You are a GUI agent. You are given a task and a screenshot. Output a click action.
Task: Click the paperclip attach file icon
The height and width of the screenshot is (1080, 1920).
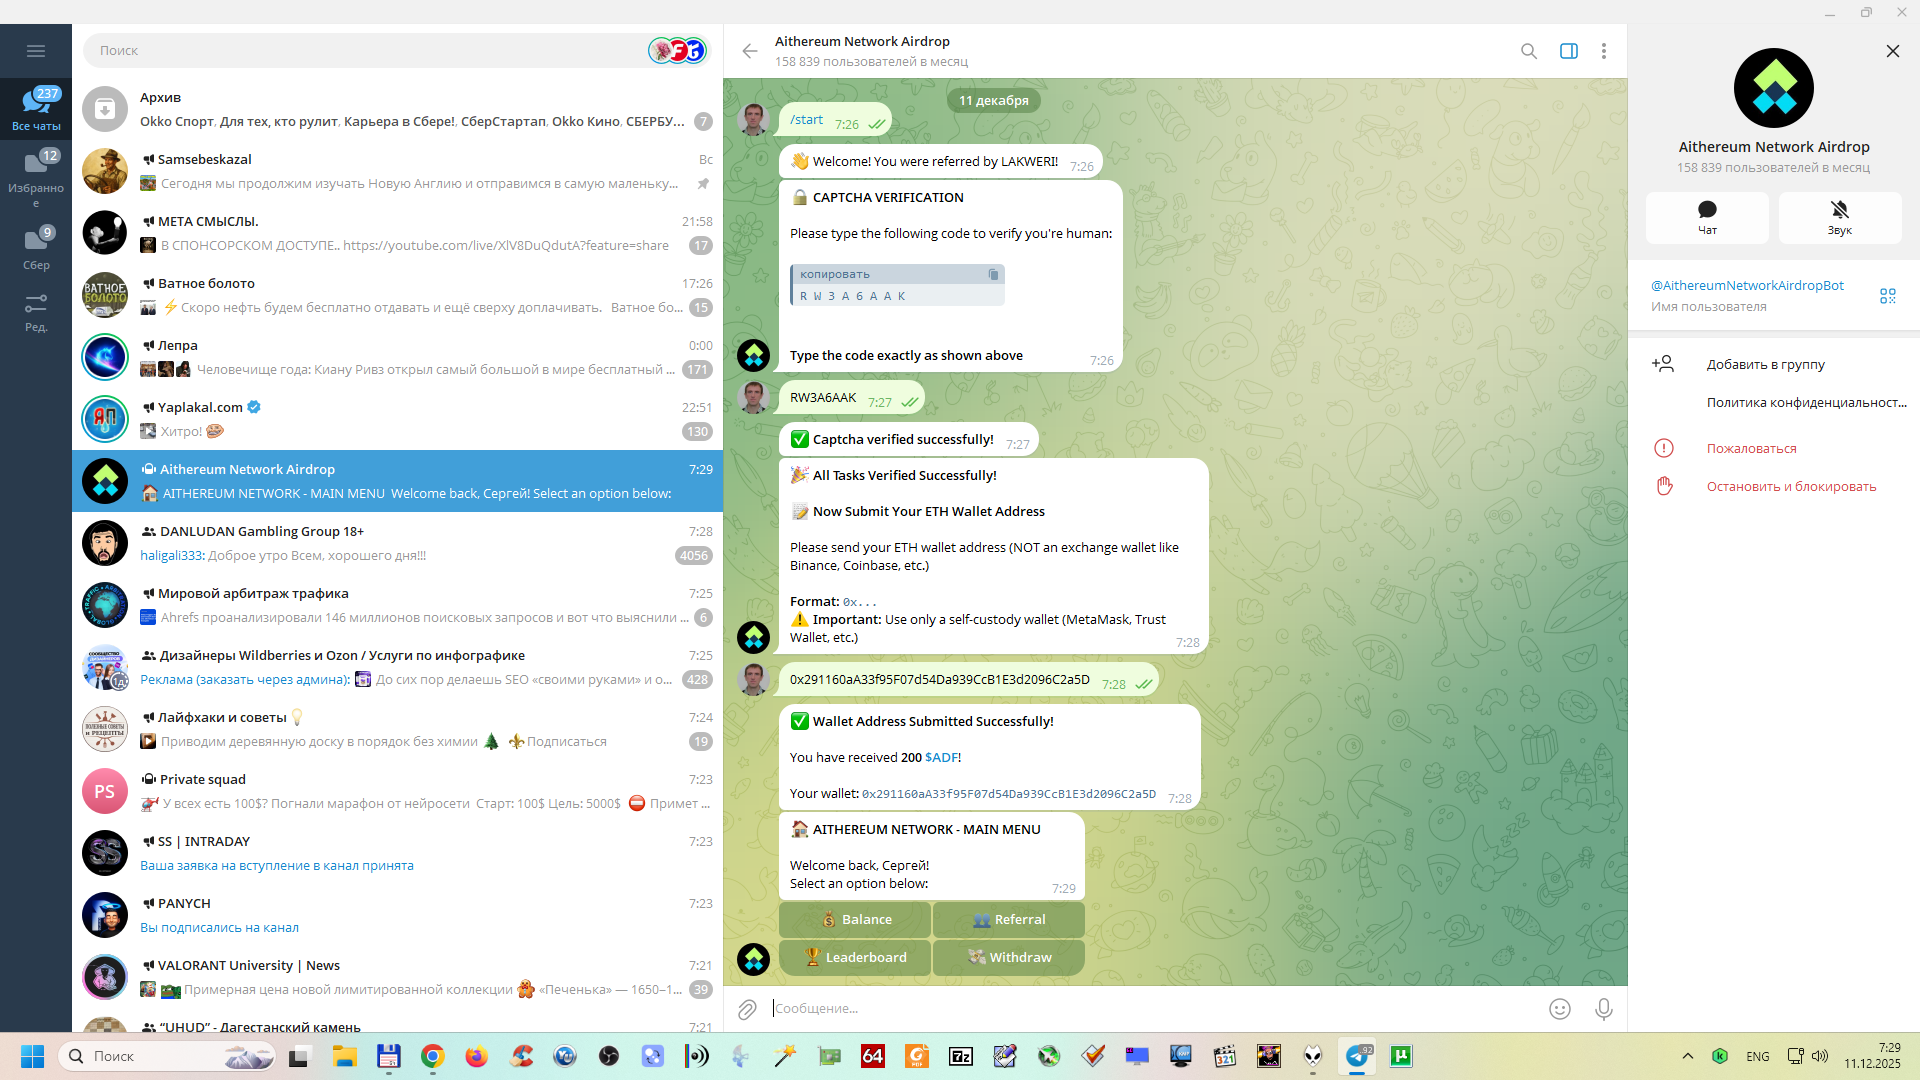tap(747, 1009)
